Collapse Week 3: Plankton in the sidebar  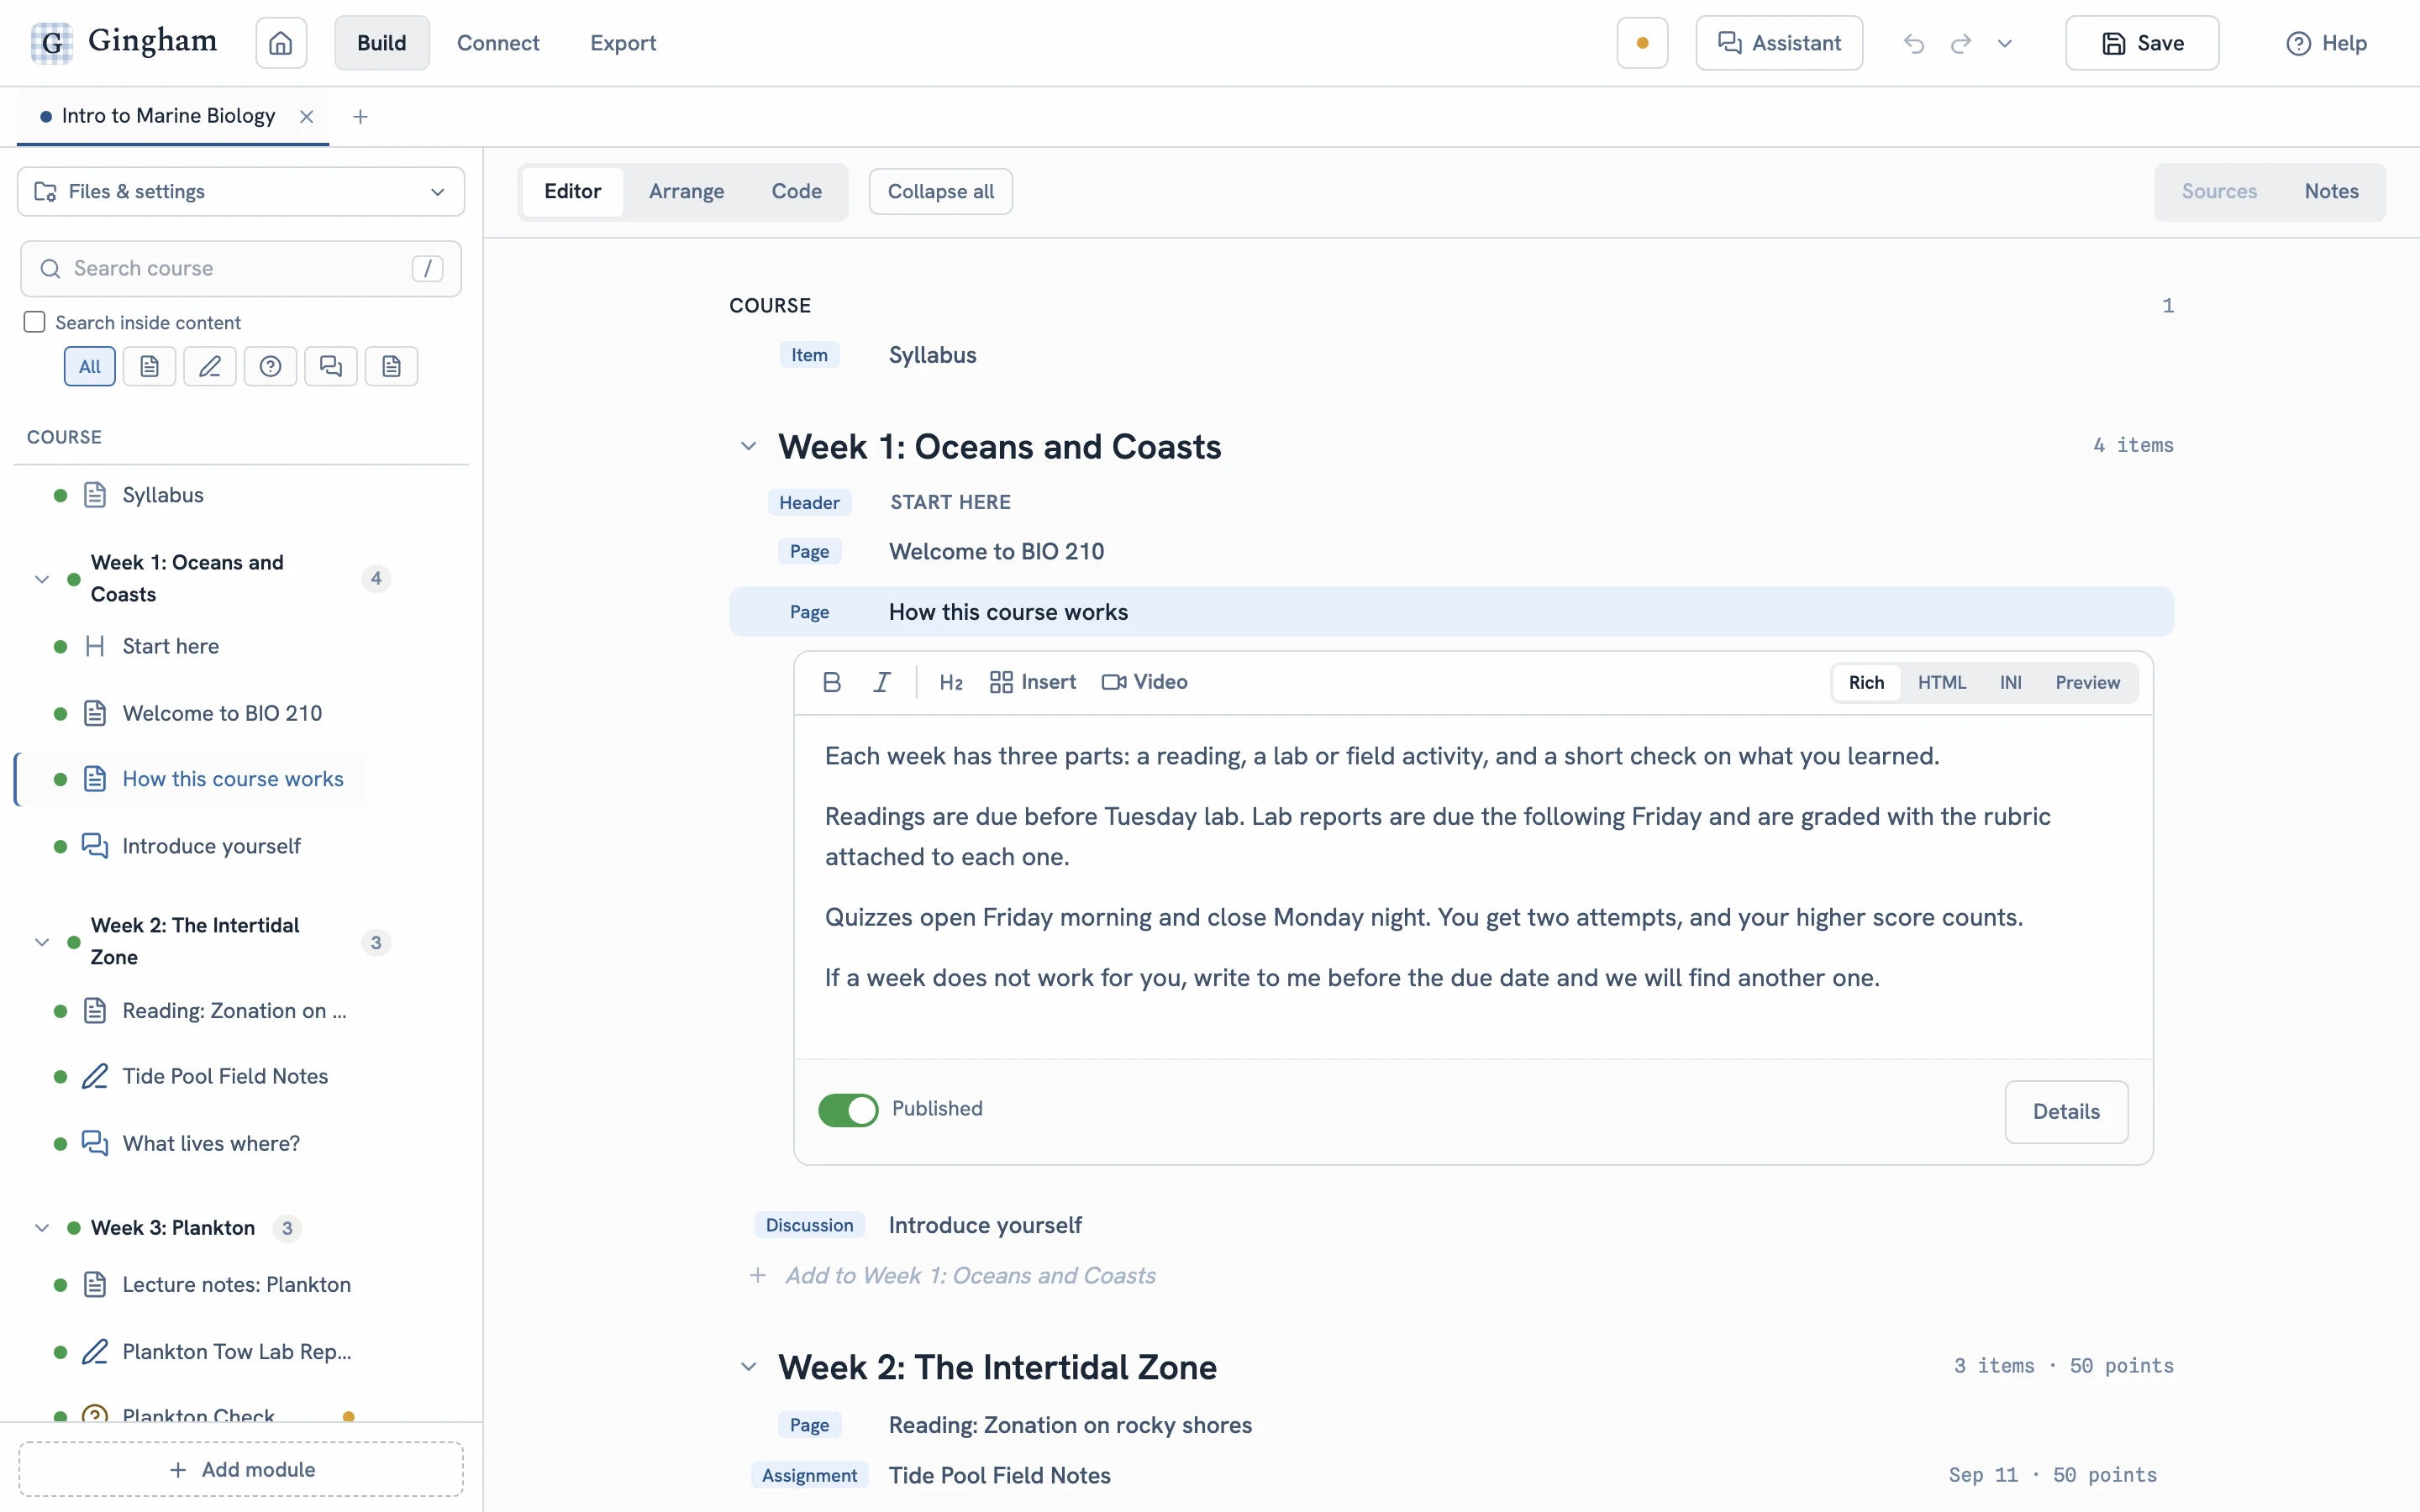42,1227
